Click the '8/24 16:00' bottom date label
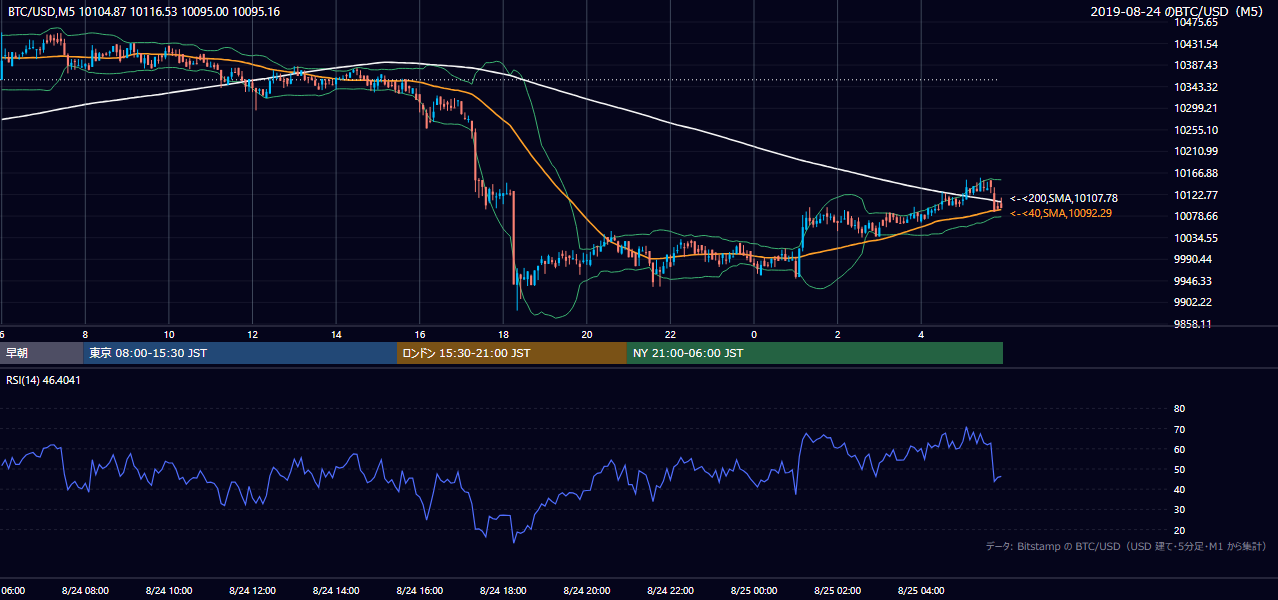The width and height of the screenshot is (1278, 600). [419, 590]
